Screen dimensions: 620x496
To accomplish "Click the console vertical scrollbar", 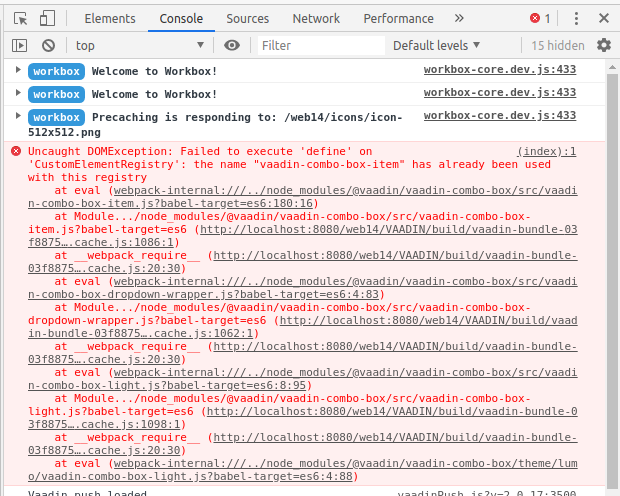I will coord(612,270).
